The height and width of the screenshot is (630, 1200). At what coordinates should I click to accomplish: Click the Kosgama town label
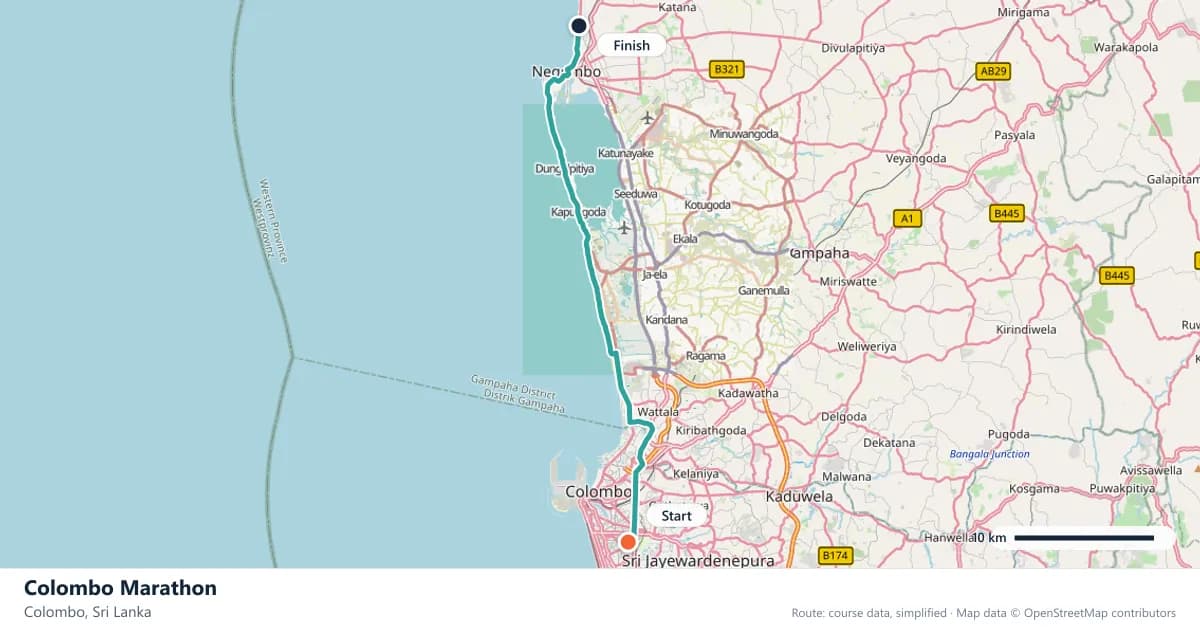(x=1034, y=489)
